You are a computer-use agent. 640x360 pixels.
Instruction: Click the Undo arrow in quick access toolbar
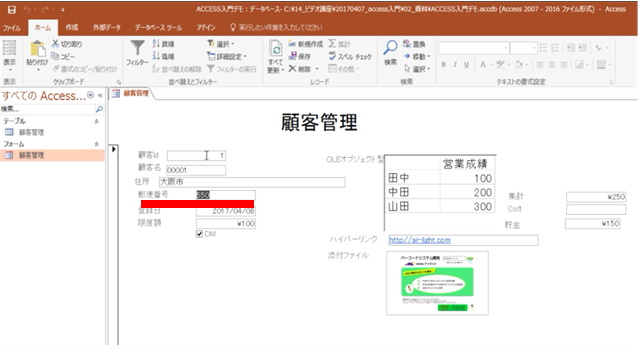27,9
